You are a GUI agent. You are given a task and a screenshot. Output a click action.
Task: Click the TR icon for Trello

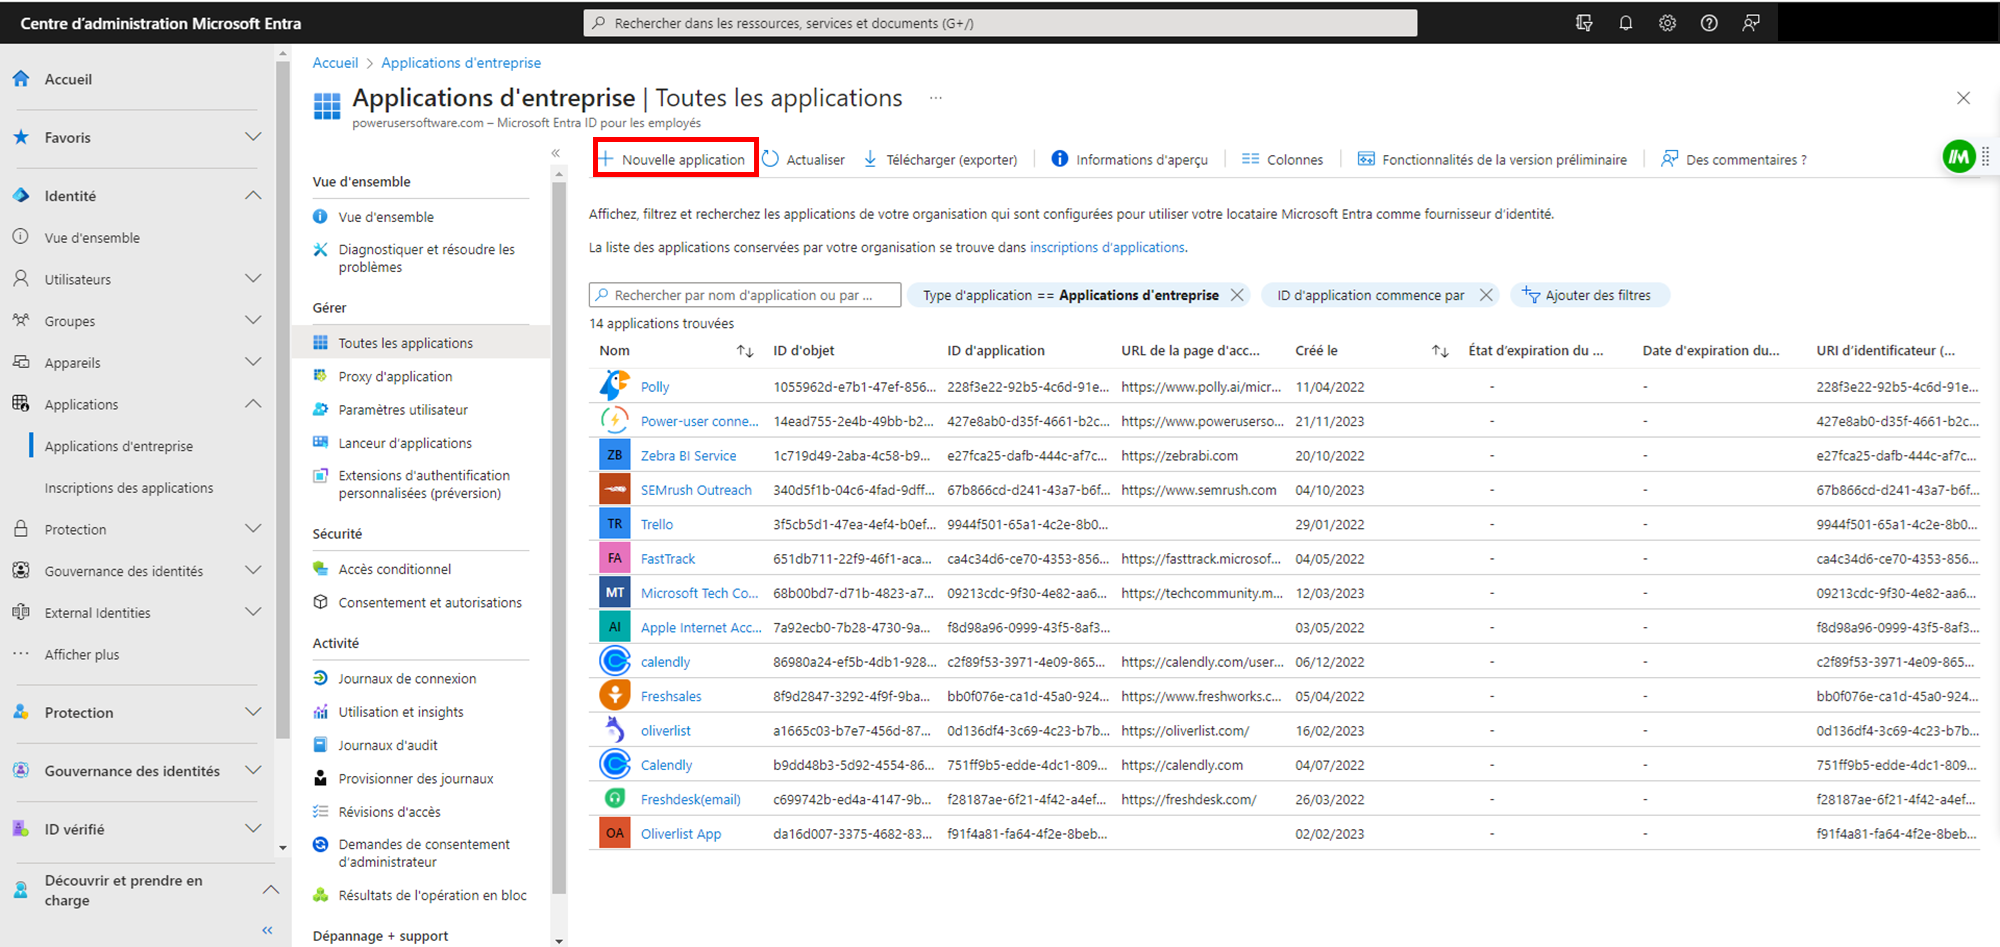(x=614, y=524)
